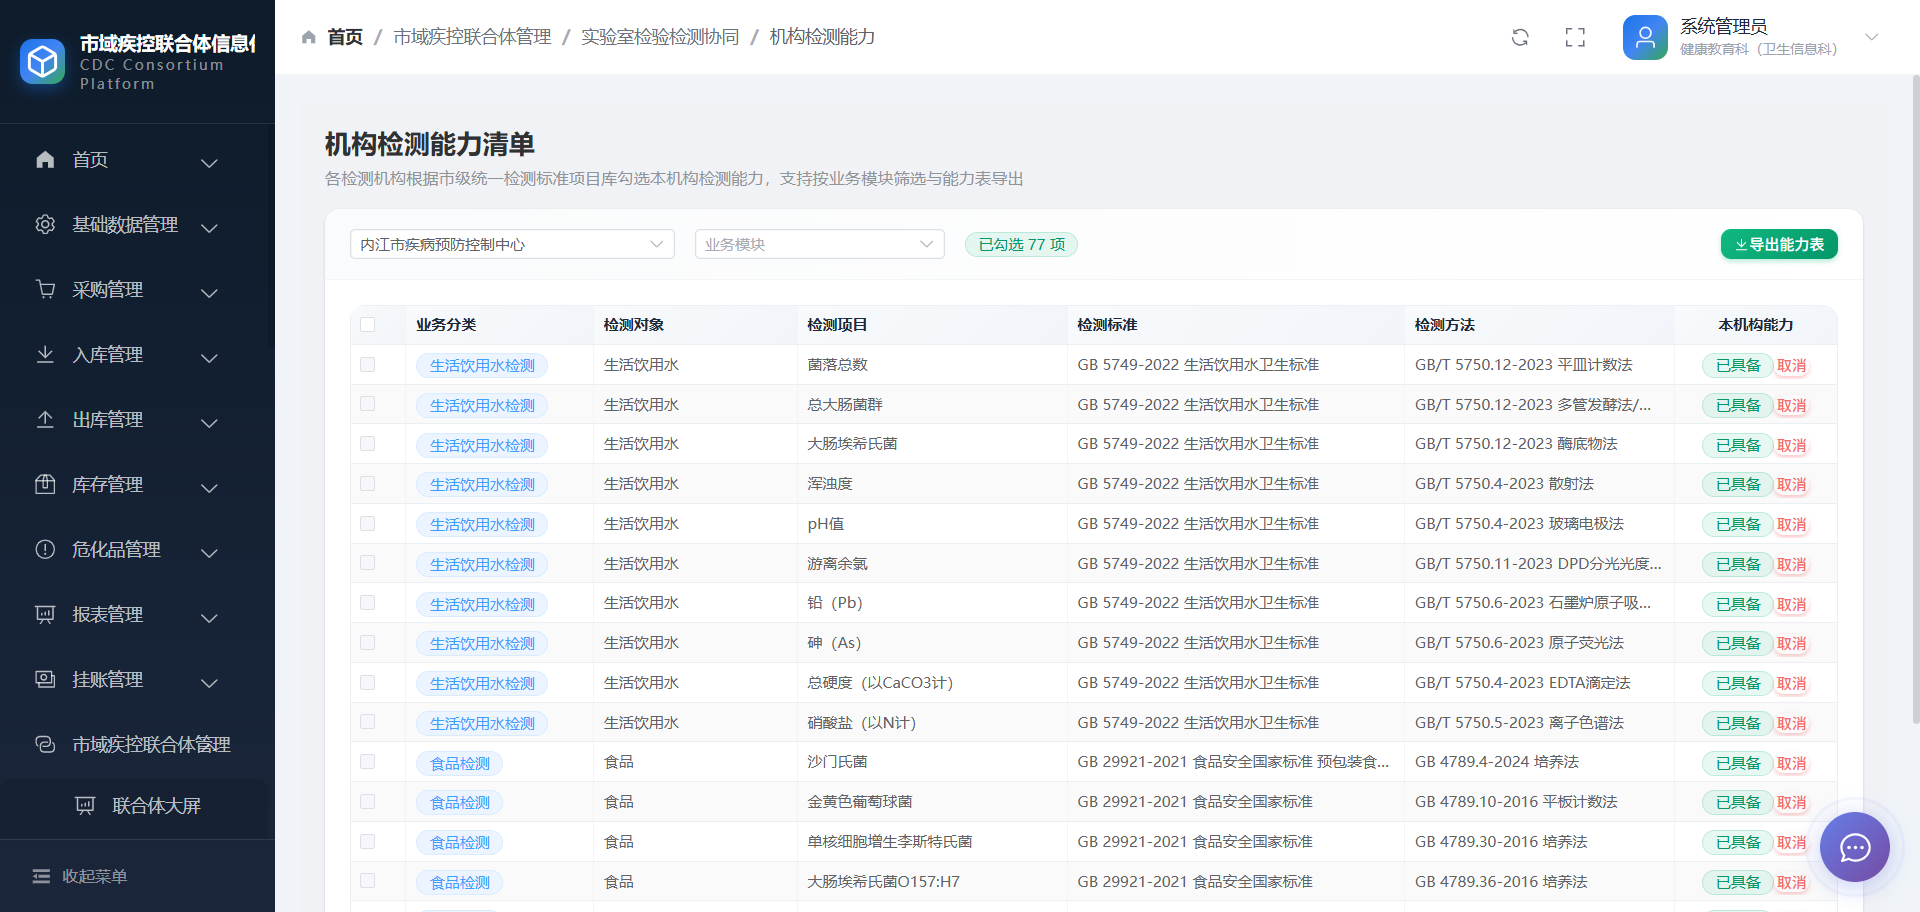Click the user avatar icon

coord(1645,37)
